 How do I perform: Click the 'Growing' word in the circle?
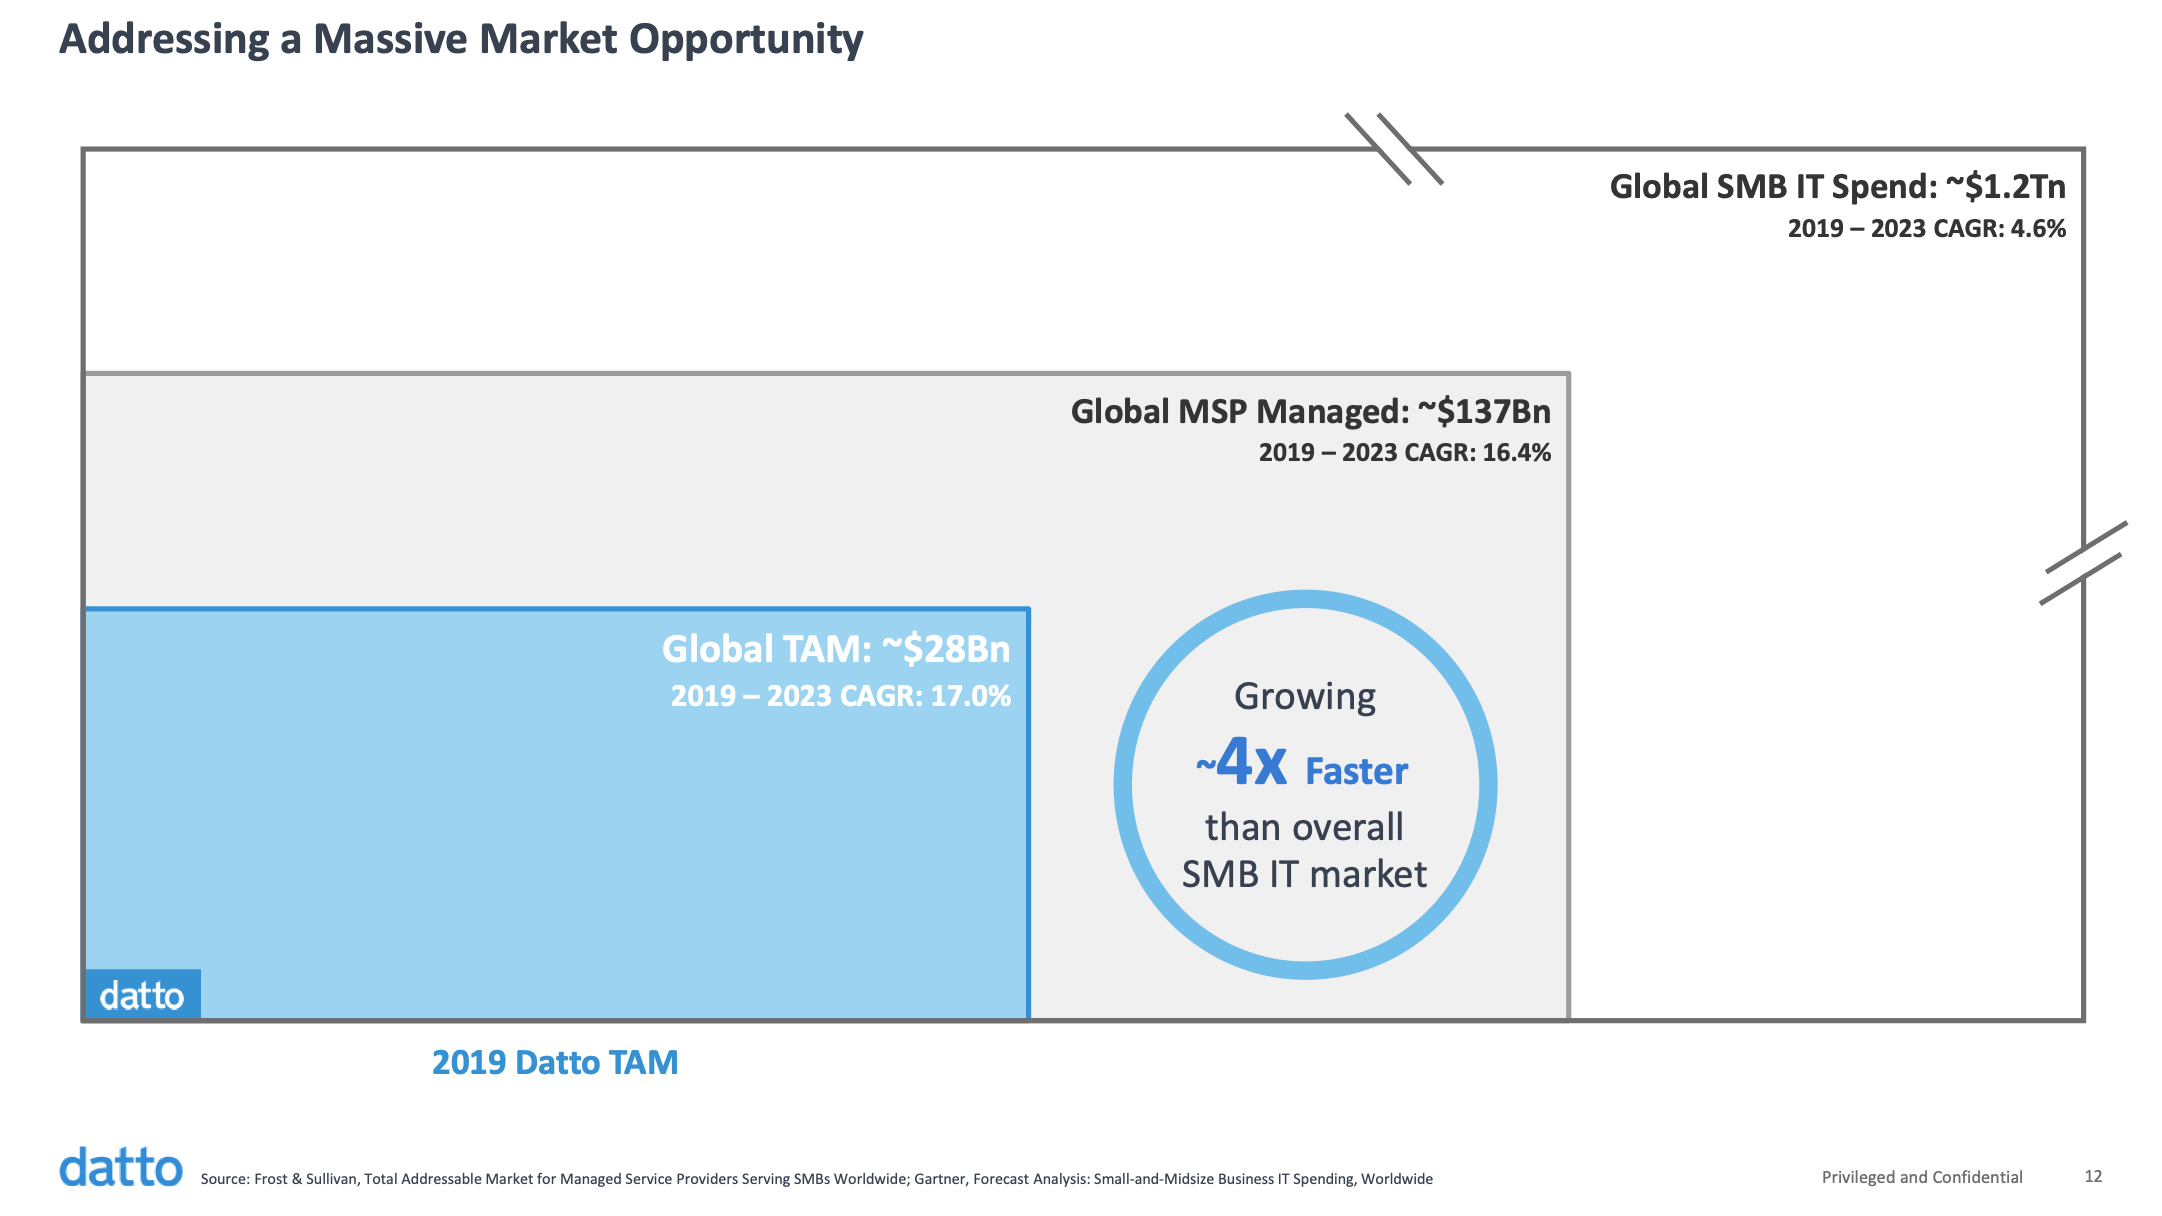pos(1304,697)
